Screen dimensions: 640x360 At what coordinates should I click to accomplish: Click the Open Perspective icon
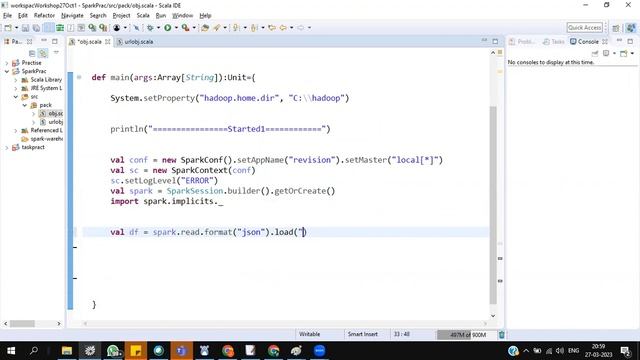click(616, 28)
